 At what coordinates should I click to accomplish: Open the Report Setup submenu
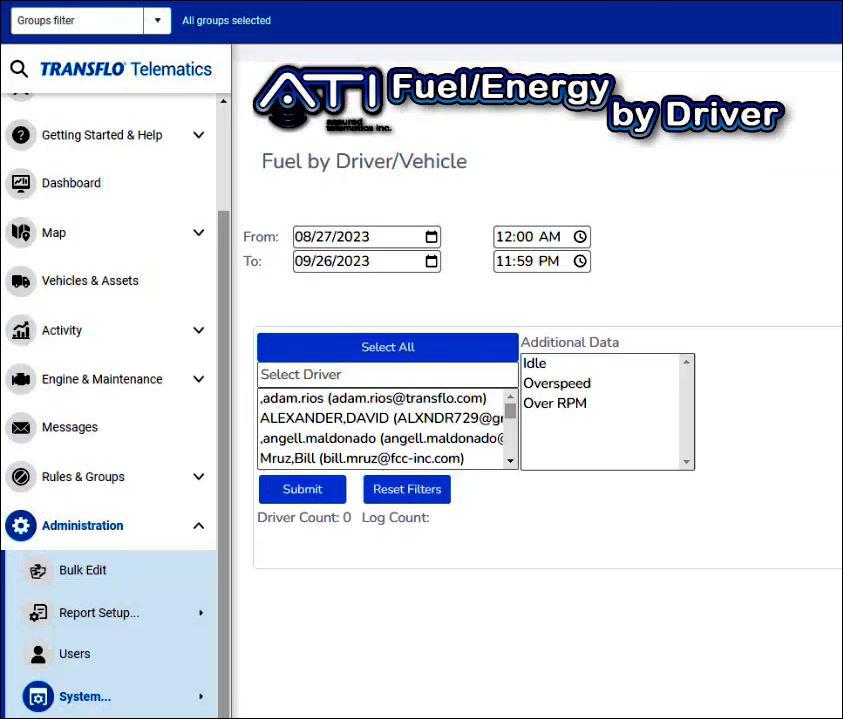(99, 613)
